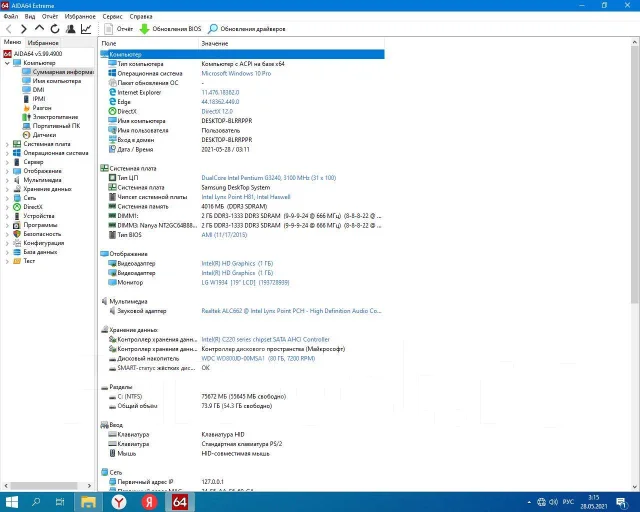This screenshot has width=640, height=512.
Task: Expand the Сеть tree node
Action: pyautogui.click(x=7, y=198)
